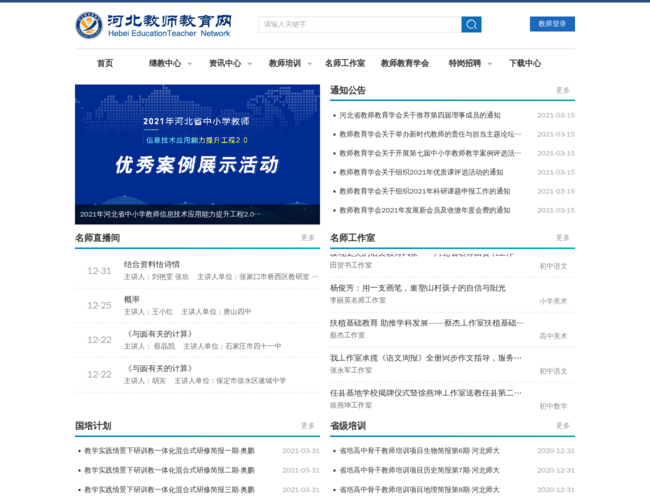Open notice 2021年发展新会员及收缴年度会费的通知
Viewport: 650px width, 500px height.
424,210
